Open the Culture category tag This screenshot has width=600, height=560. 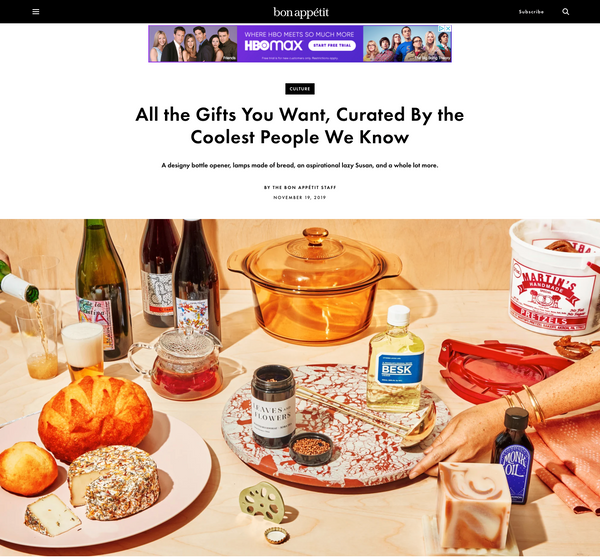pos(300,89)
